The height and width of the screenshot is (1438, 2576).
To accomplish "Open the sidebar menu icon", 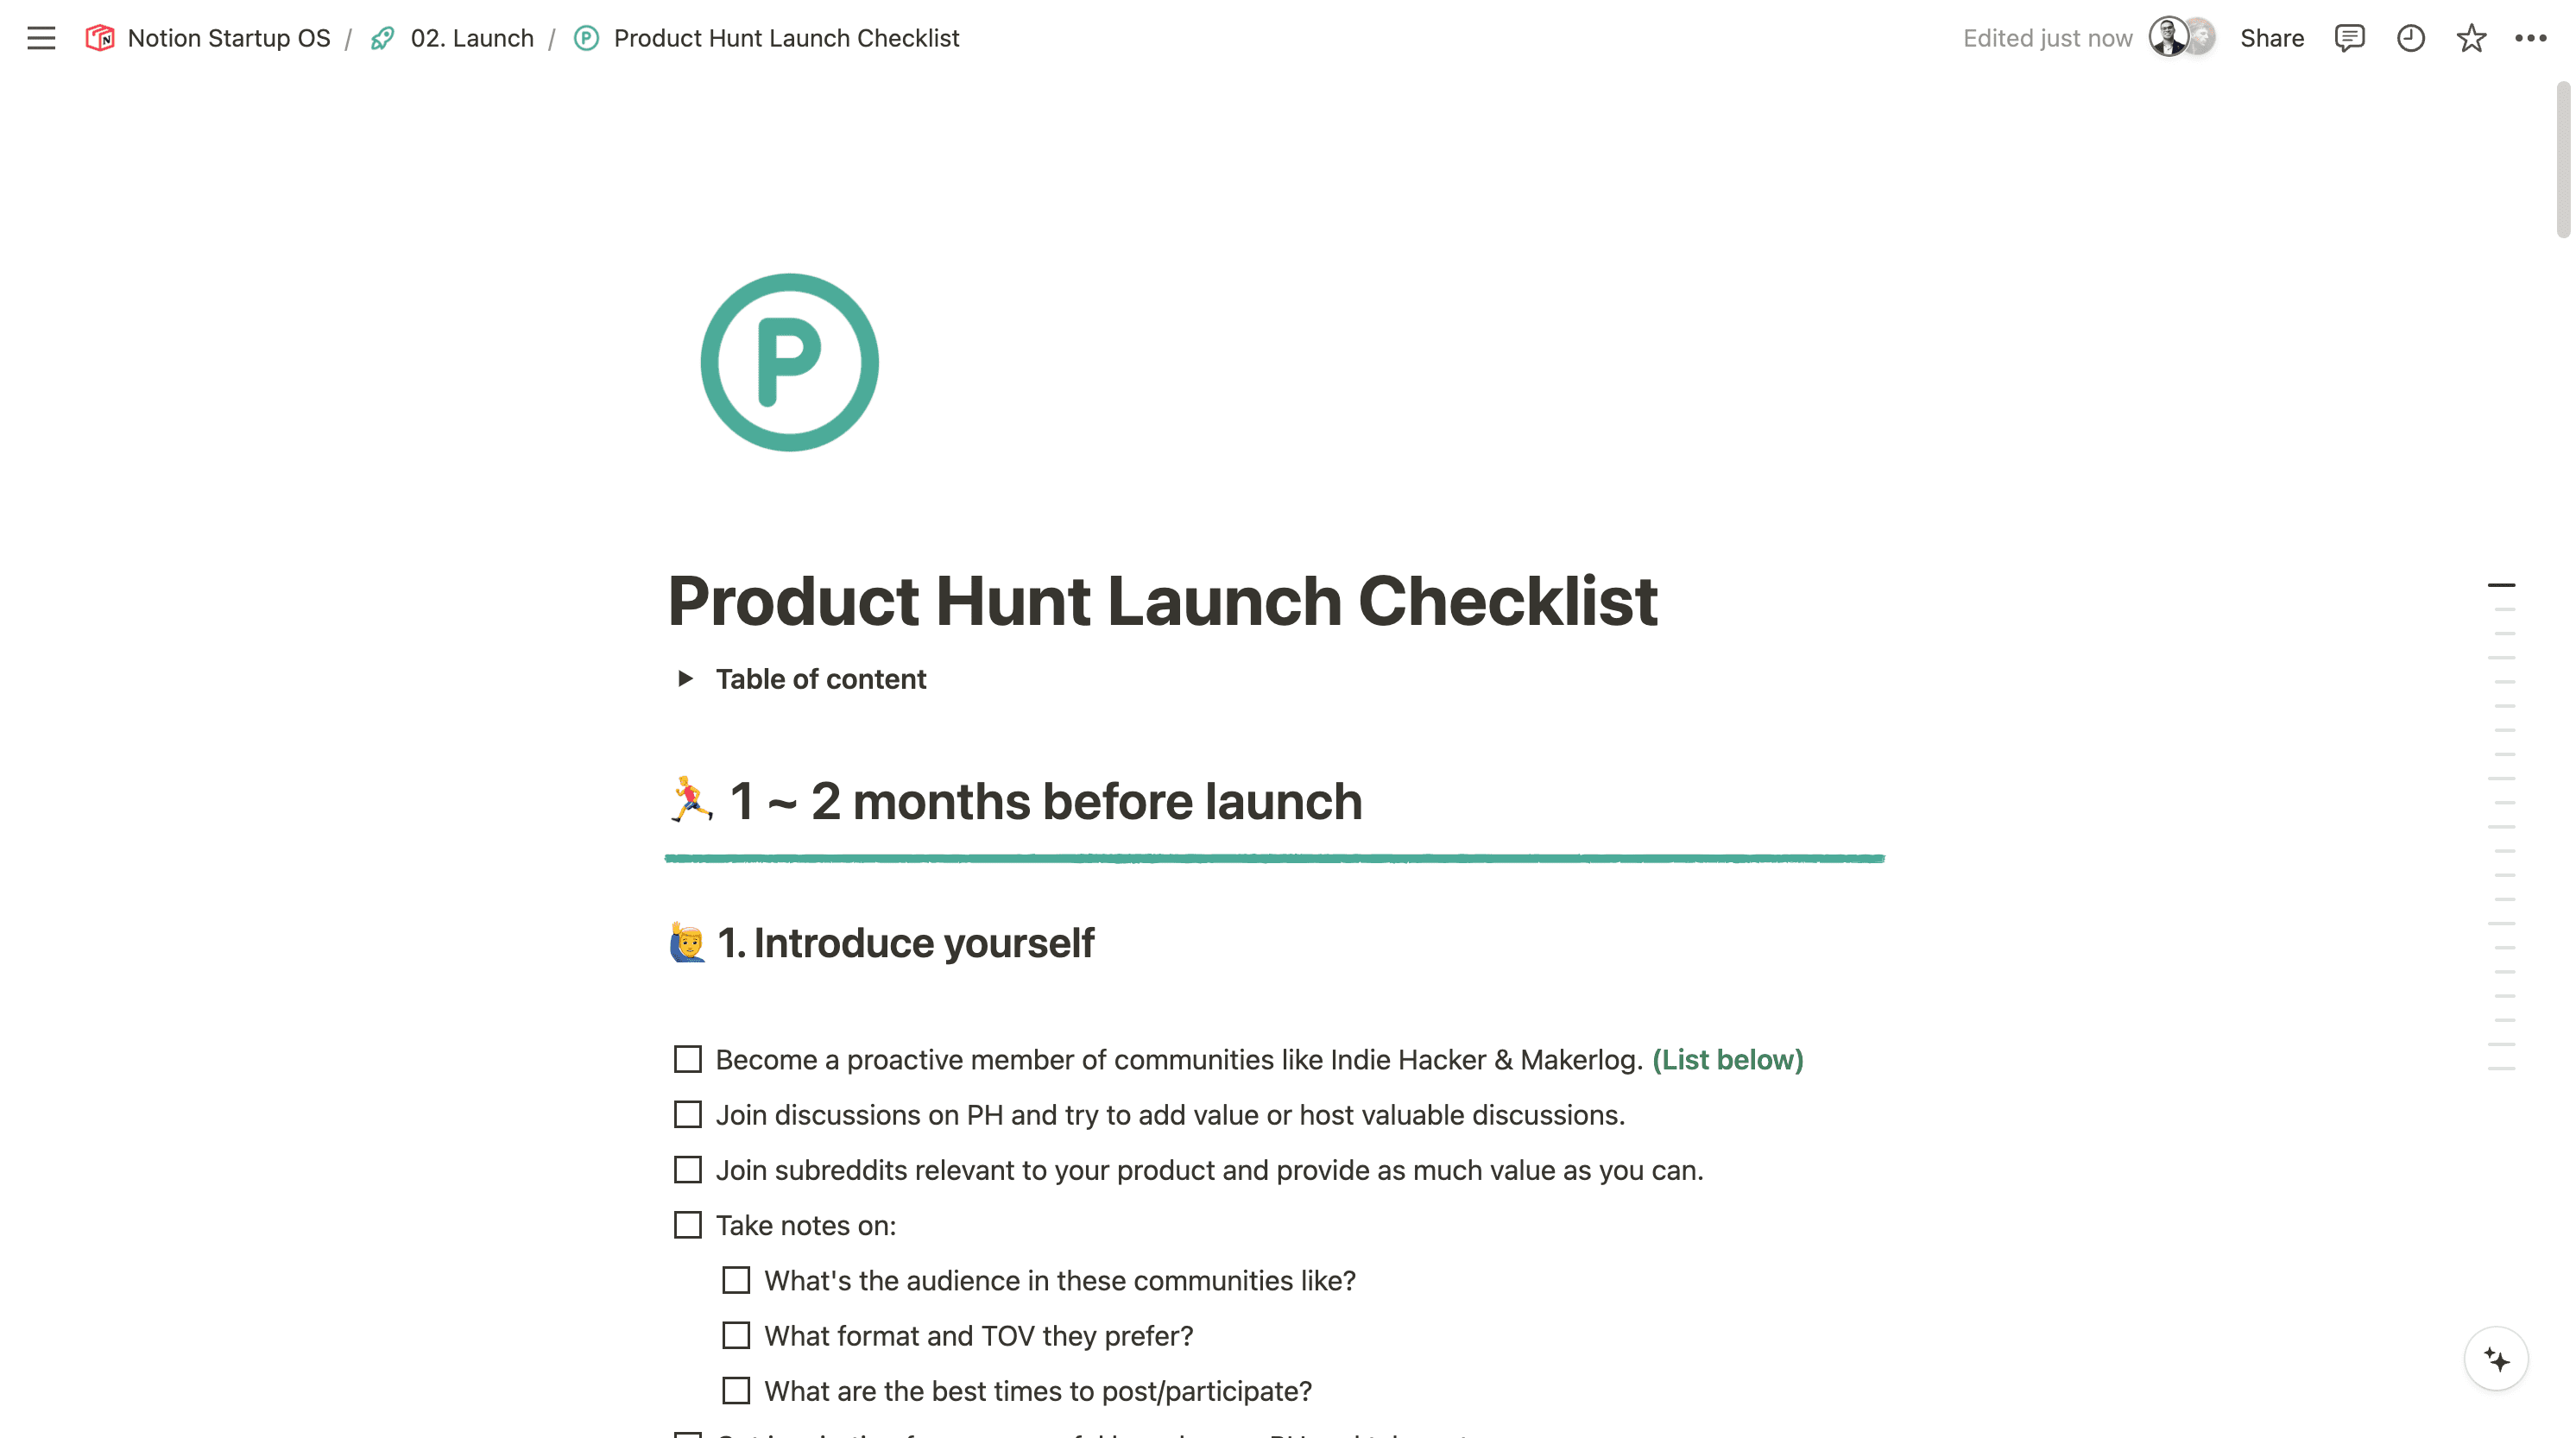I will [x=39, y=37].
